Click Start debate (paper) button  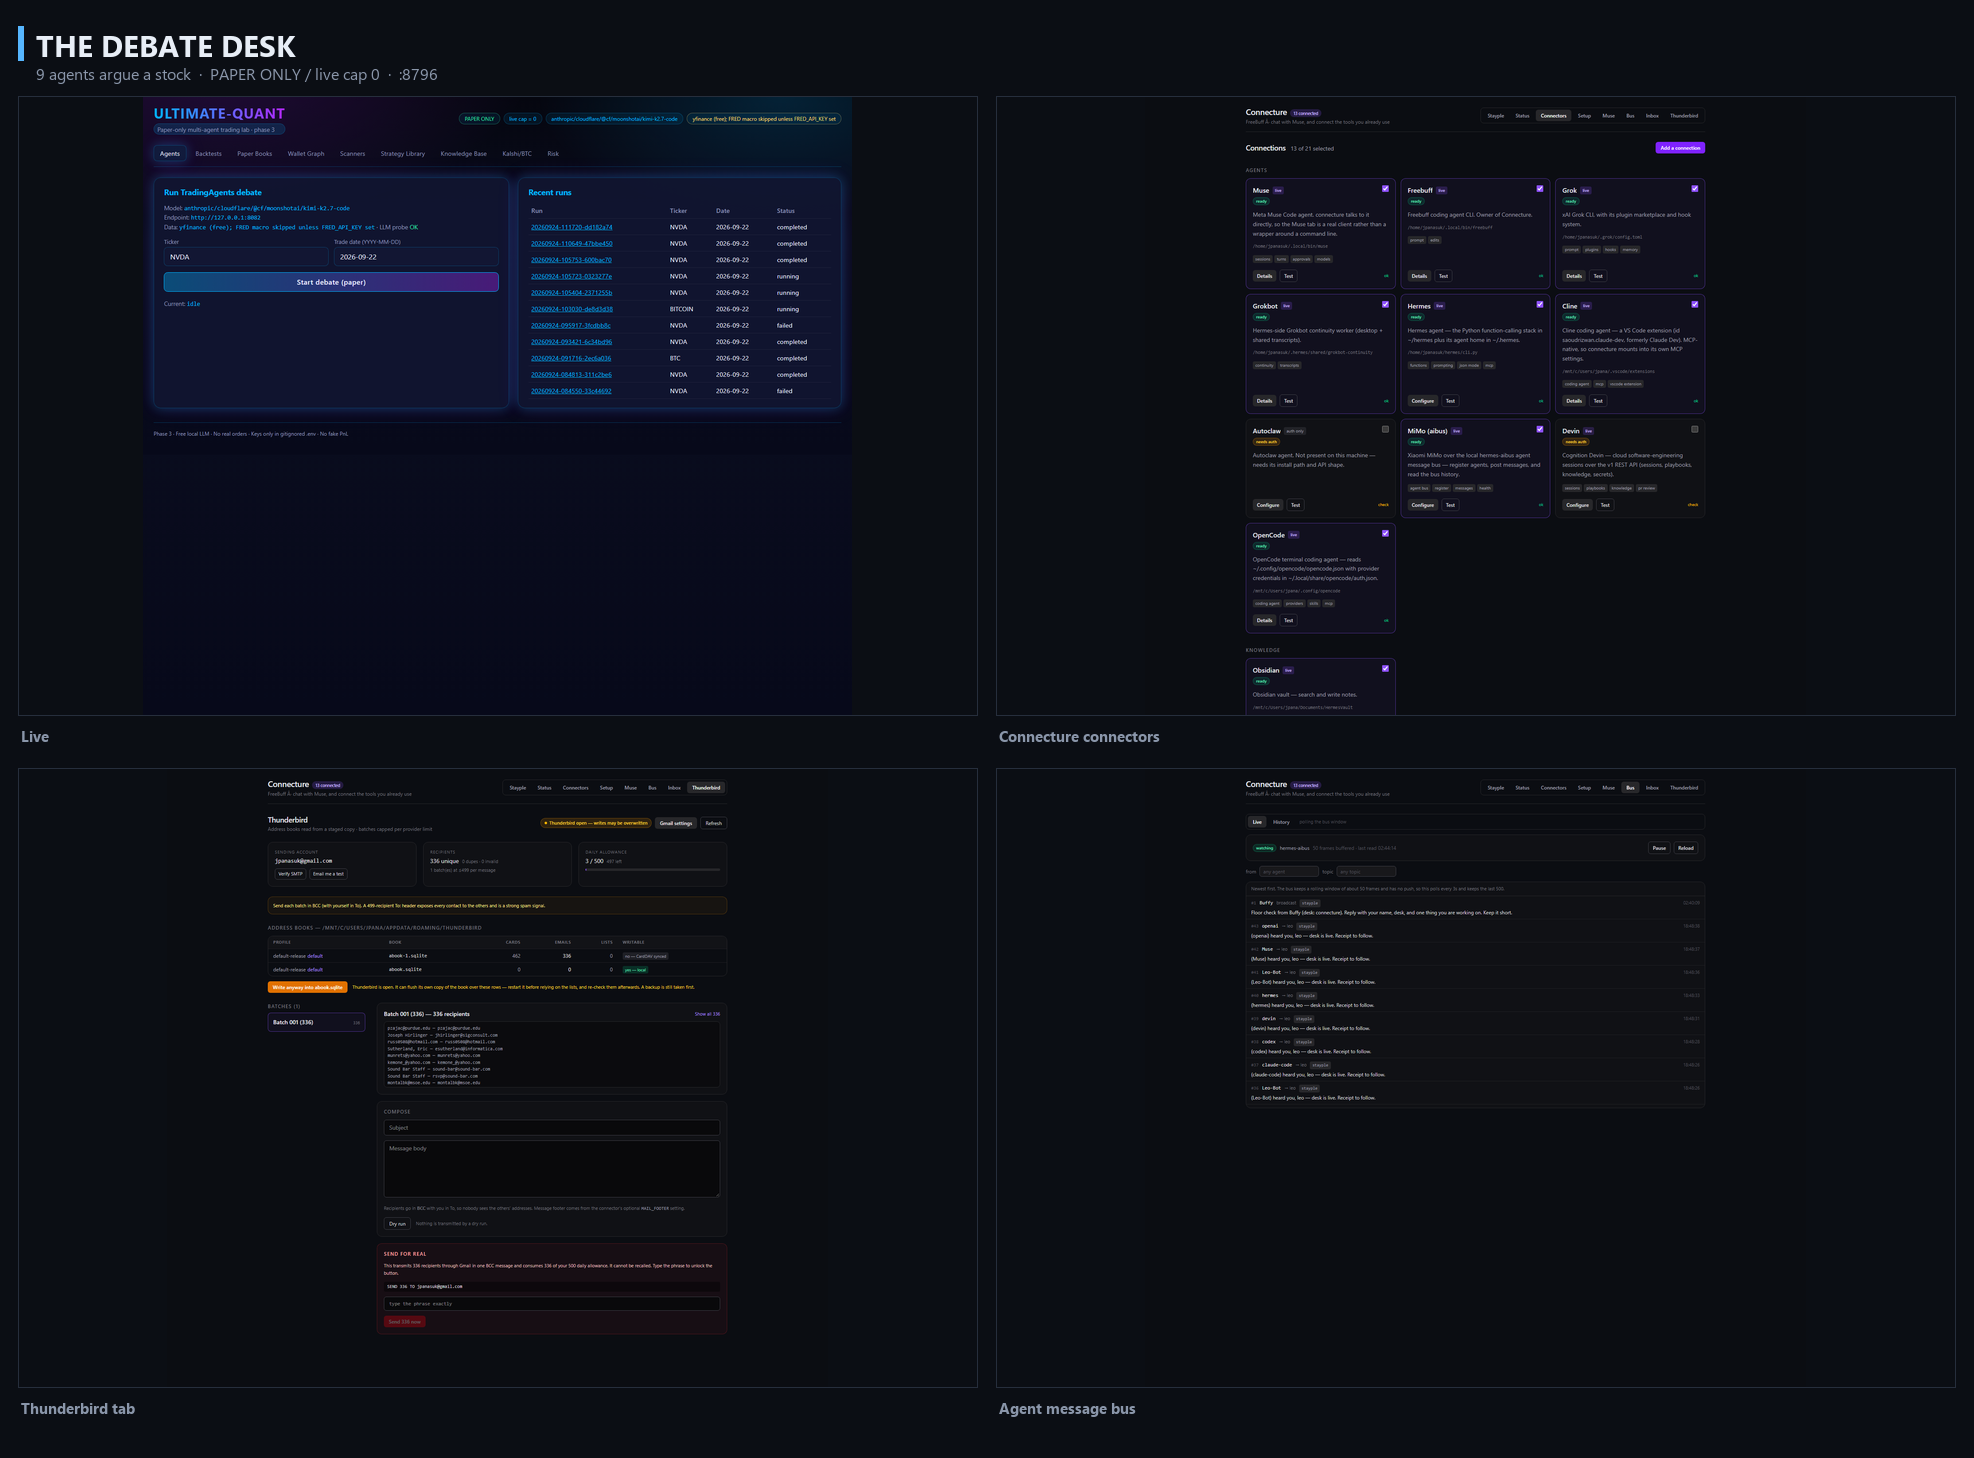[331, 282]
